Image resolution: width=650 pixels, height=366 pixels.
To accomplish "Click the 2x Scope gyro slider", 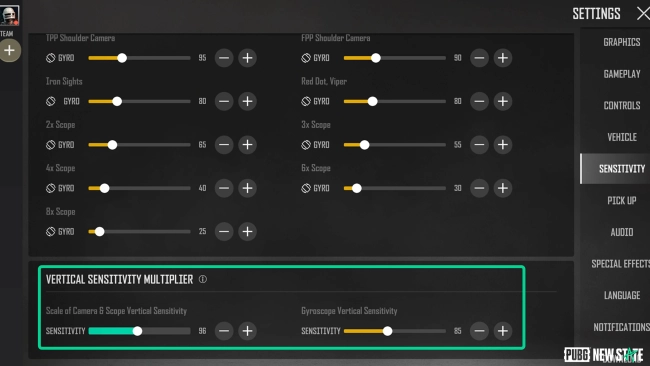I will [139, 145].
